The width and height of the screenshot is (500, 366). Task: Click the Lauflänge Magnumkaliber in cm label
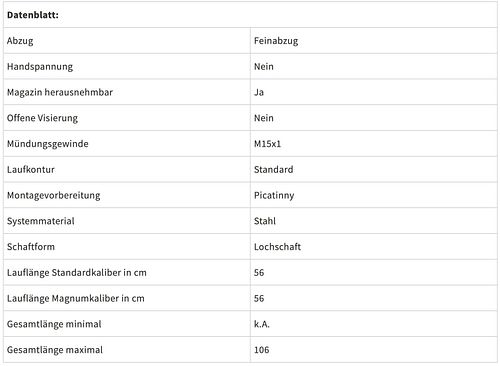pyautogui.click(x=76, y=298)
